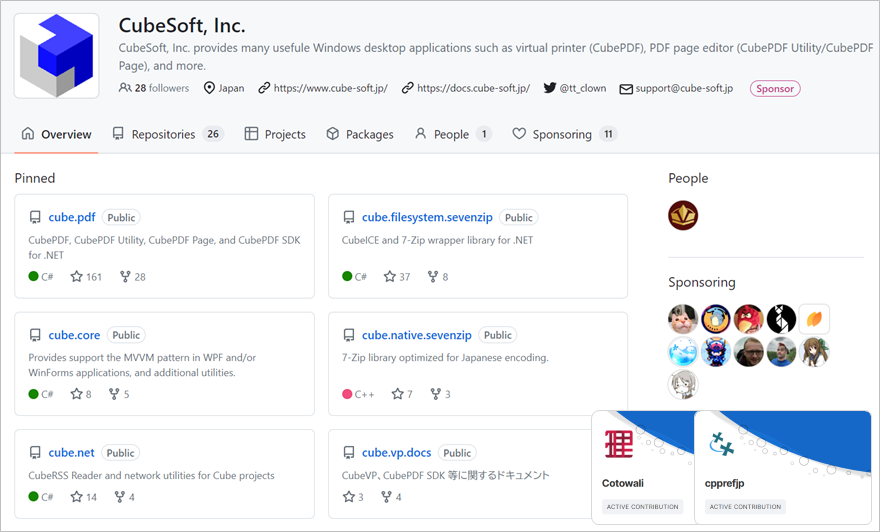Click the pink Sponsor button

(775, 89)
